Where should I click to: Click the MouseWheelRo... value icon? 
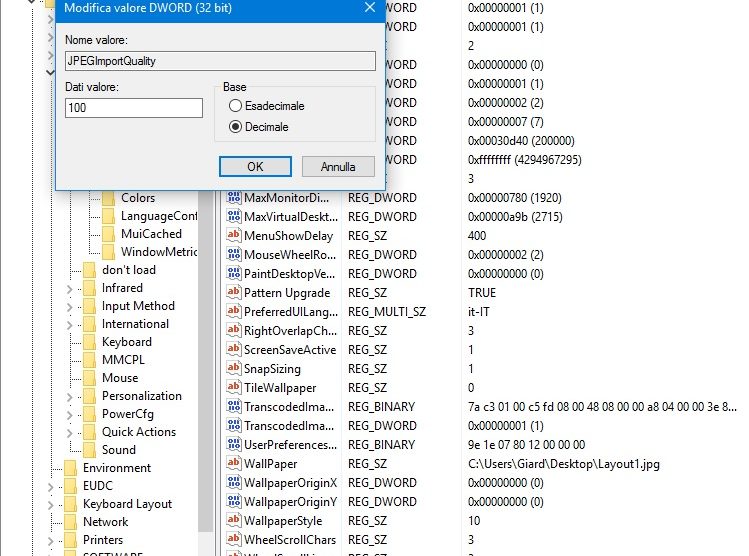click(x=234, y=254)
